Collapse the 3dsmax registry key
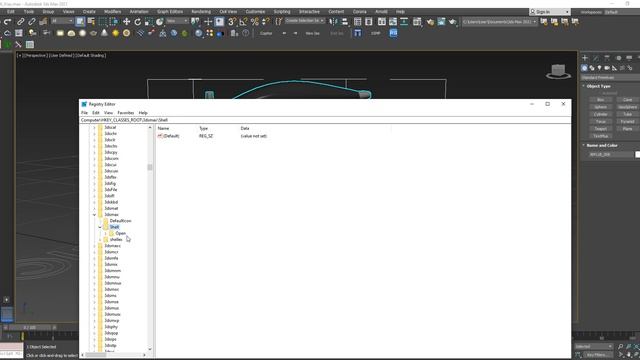640x360 pixels. 94,215
